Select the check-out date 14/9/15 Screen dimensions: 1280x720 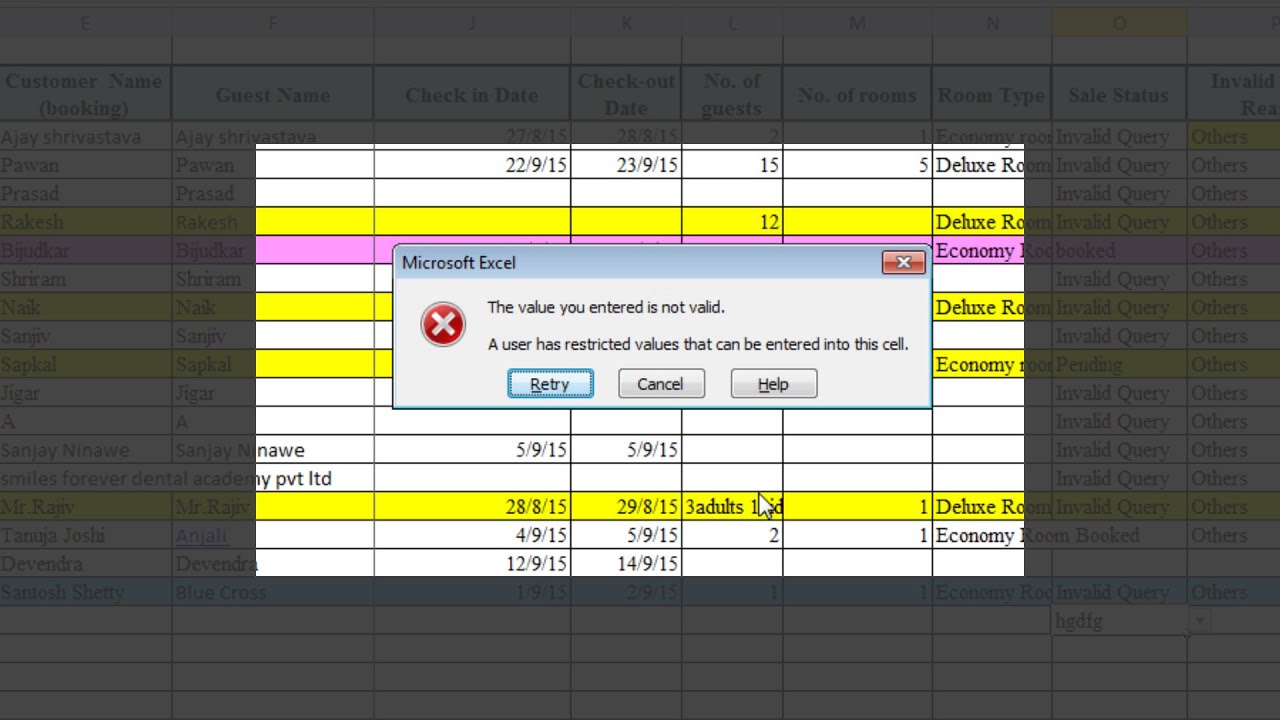[x=626, y=564]
